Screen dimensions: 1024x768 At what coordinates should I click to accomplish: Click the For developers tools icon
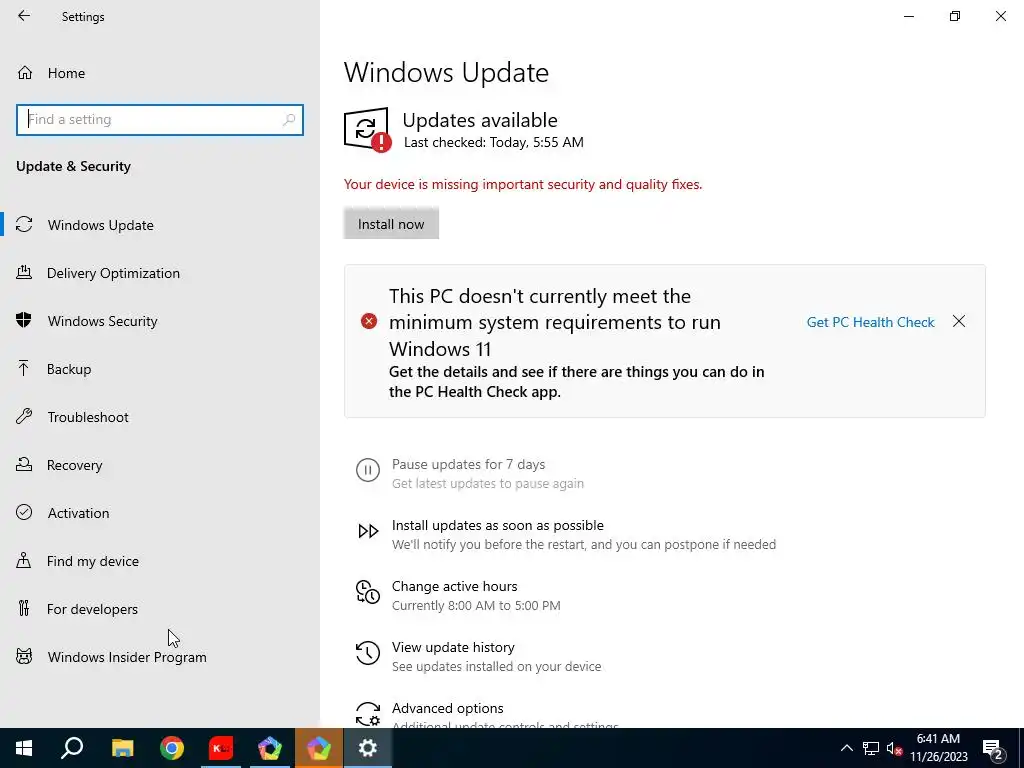point(24,609)
